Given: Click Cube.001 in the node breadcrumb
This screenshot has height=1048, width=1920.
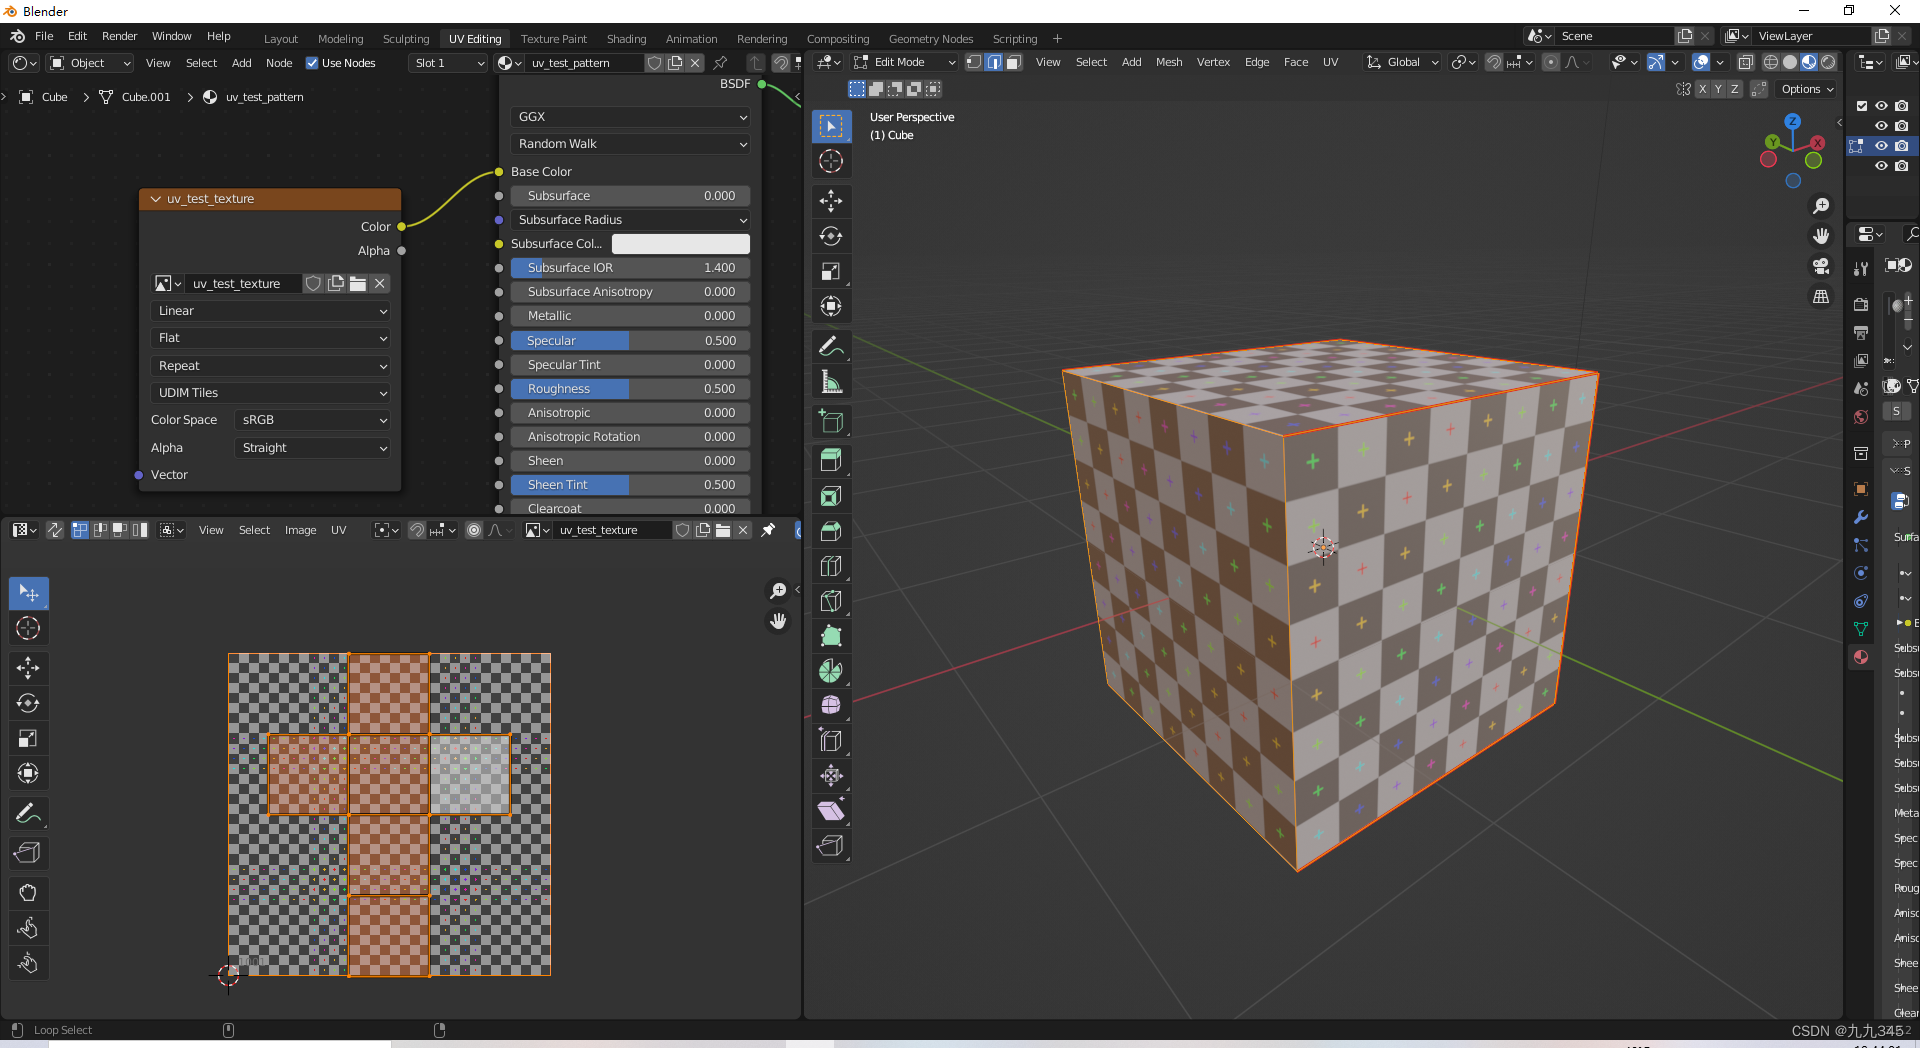Looking at the screenshot, I should [146, 97].
